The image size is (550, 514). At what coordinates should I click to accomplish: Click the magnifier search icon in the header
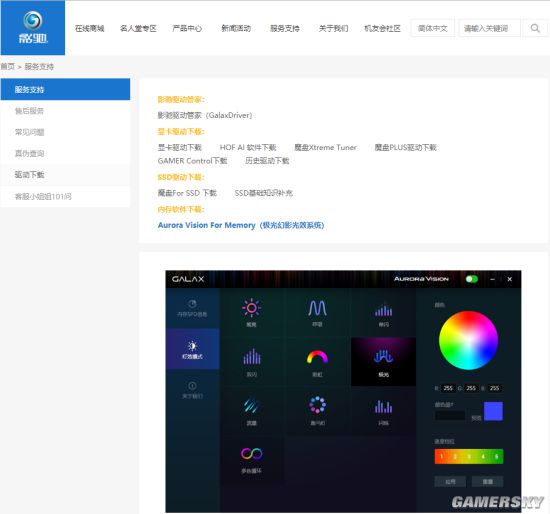click(x=535, y=28)
